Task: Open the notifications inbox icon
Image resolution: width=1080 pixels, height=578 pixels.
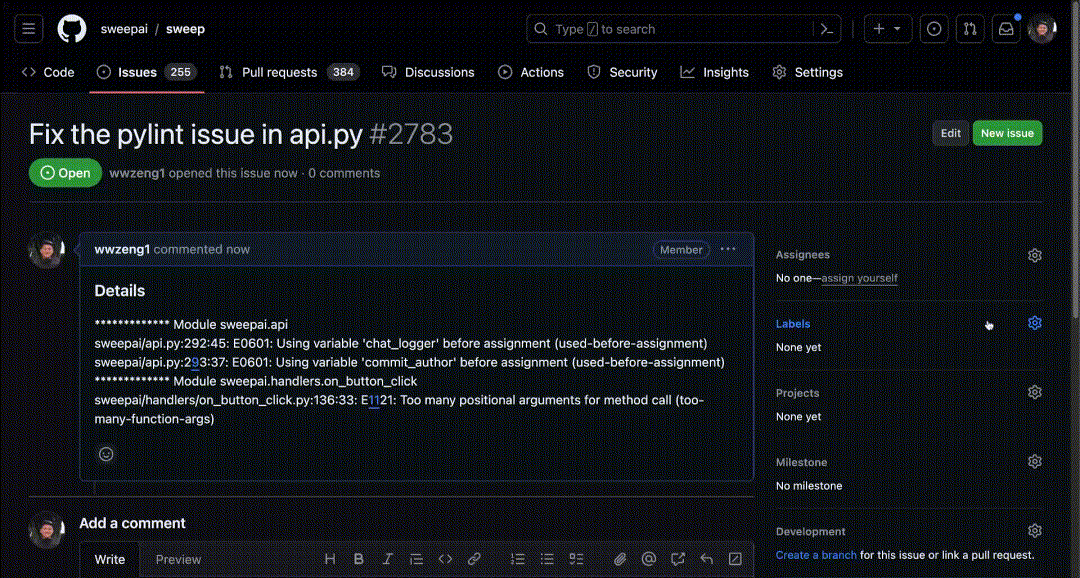Action: pos(1006,29)
